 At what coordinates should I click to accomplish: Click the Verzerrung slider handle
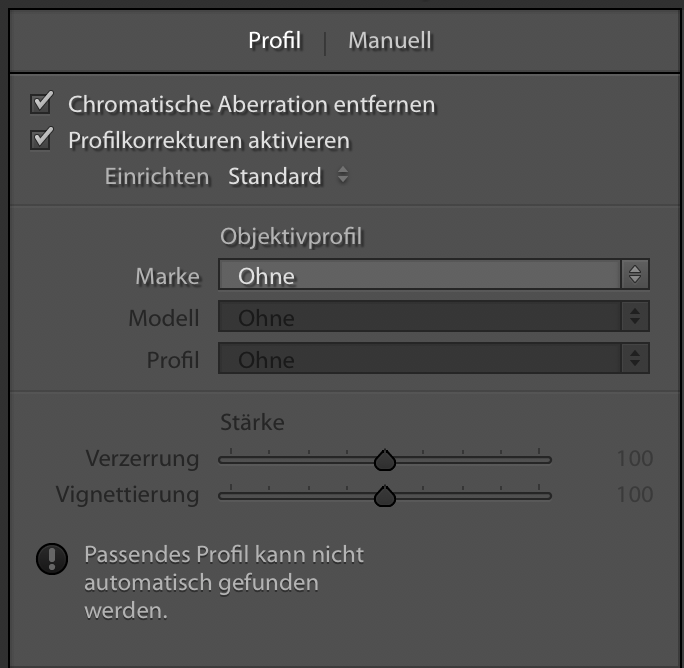tap(385, 460)
